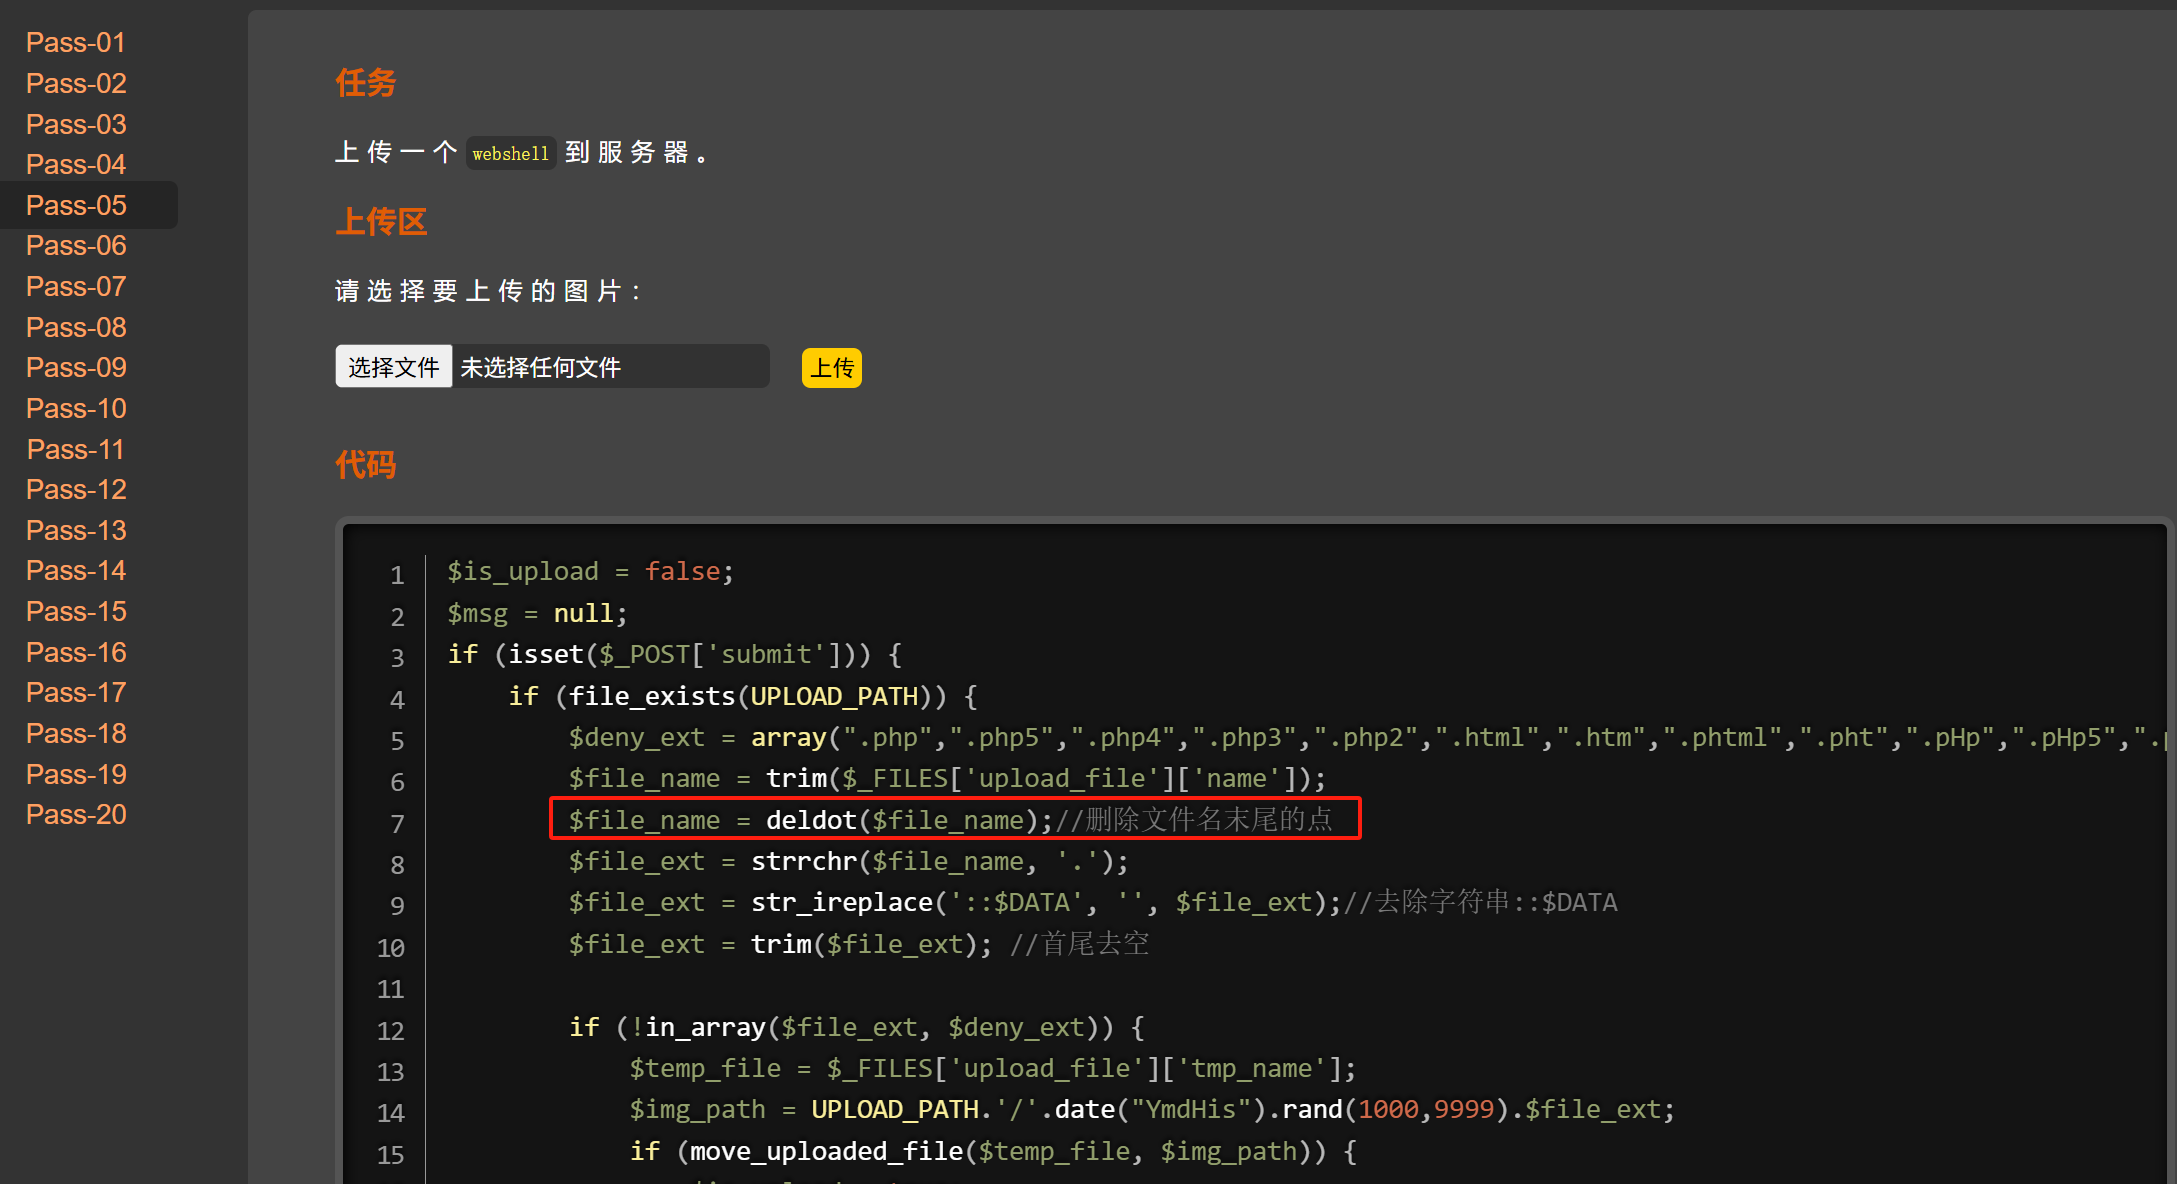
Task: Click the deldot code line in red box
Action: click(954, 819)
